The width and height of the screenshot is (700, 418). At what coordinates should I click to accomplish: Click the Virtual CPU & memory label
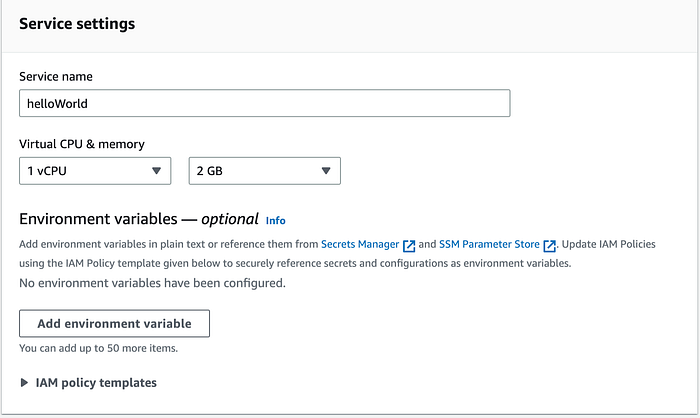coord(82,144)
